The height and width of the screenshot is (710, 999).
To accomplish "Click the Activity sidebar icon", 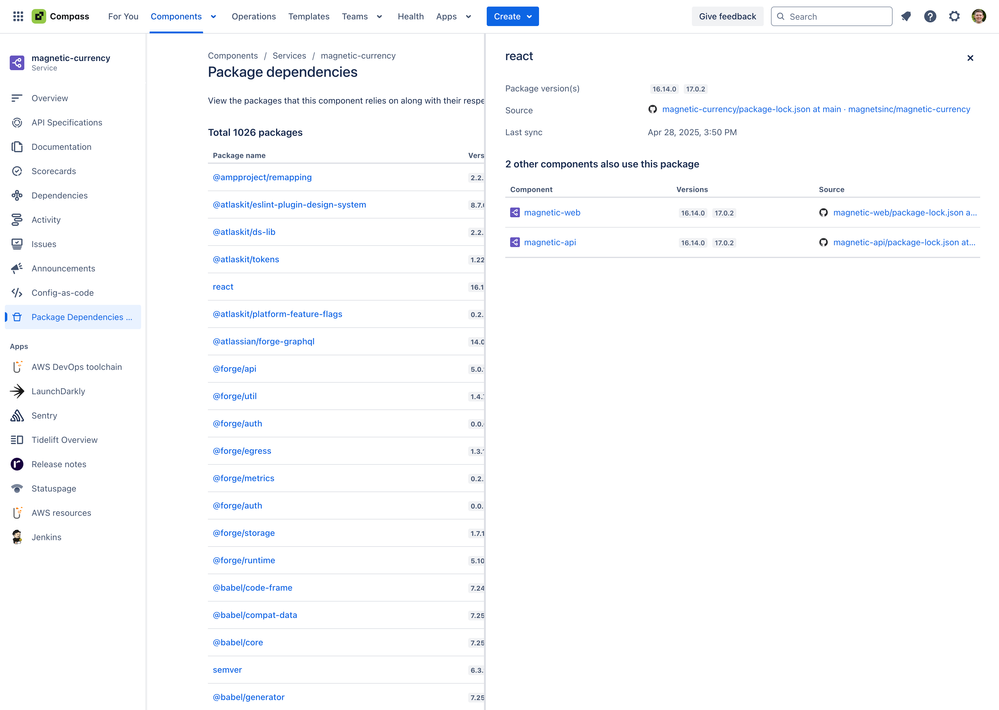I will (x=17, y=220).
